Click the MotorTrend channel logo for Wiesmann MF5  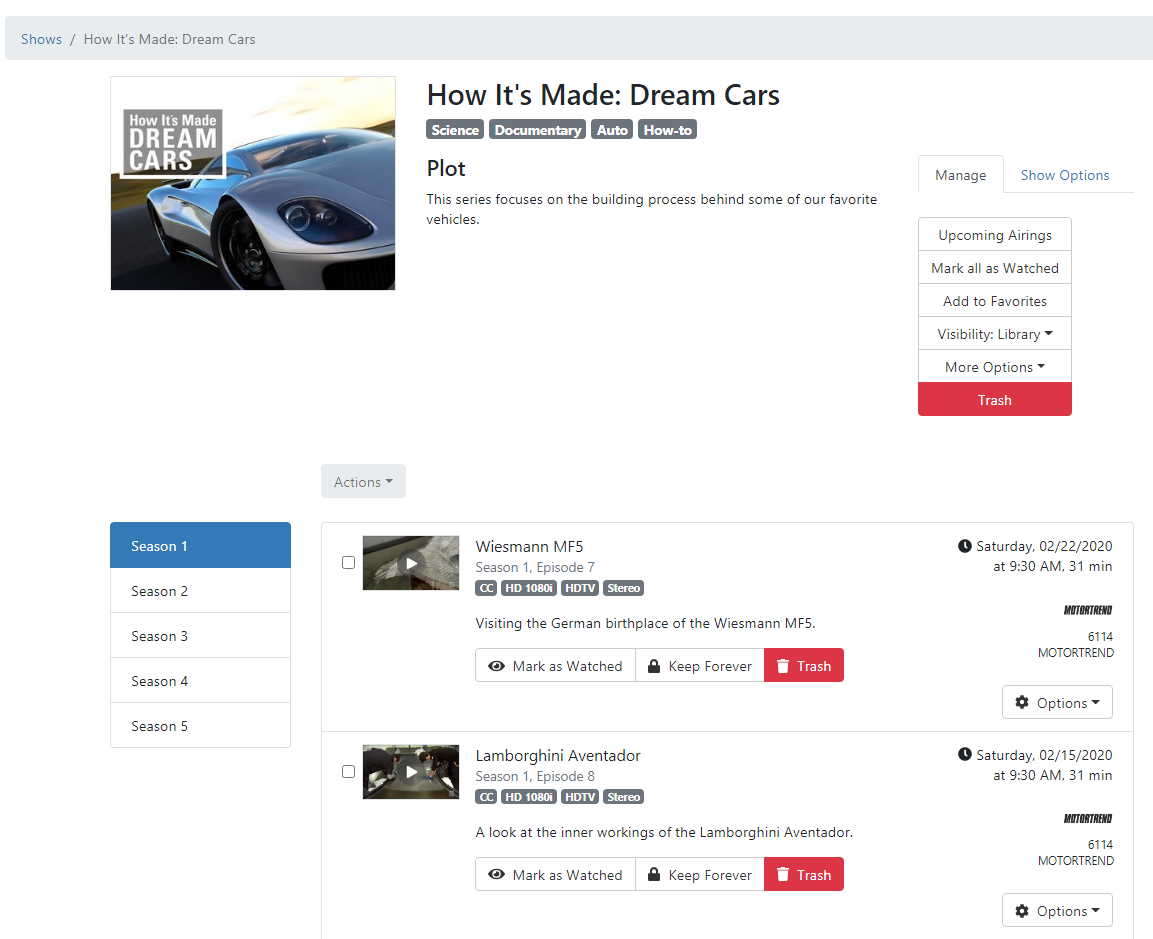(1087, 610)
